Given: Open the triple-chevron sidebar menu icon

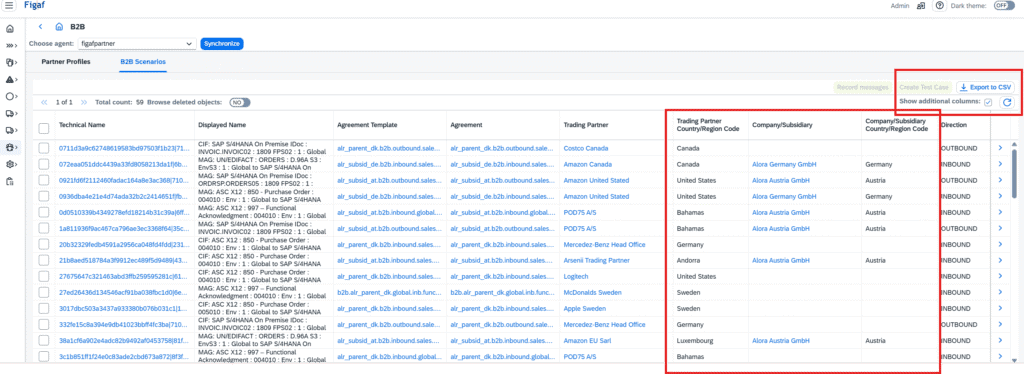Looking at the screenshot, I should pos(10,46).
